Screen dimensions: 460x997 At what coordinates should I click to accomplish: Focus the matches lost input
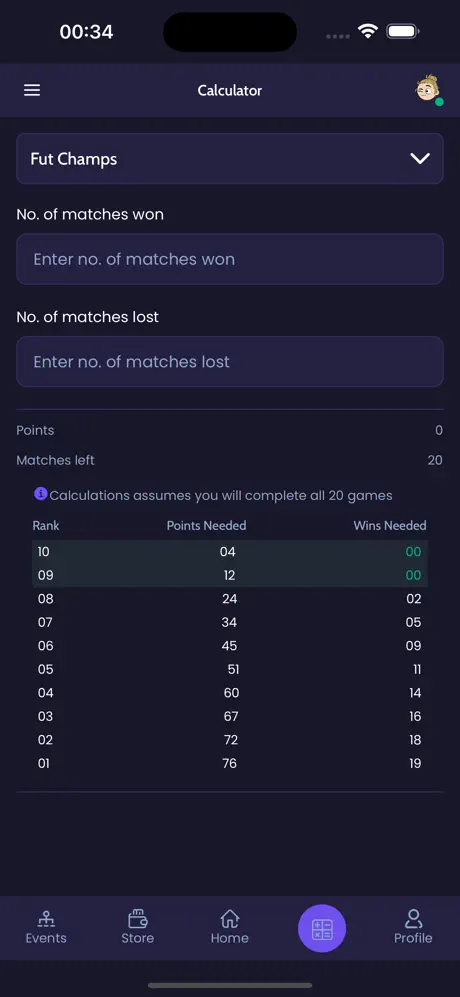230,361
